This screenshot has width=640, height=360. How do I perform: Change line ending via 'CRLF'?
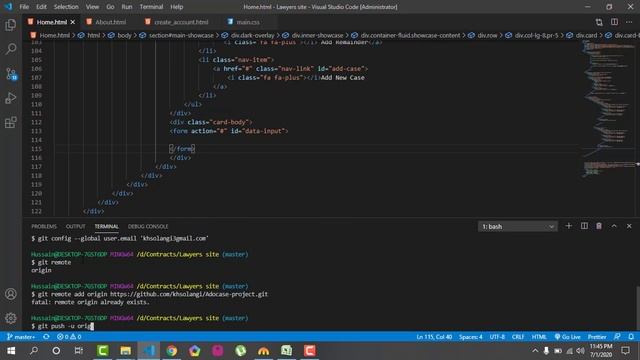pyautogui.click(x=518, y=337)
